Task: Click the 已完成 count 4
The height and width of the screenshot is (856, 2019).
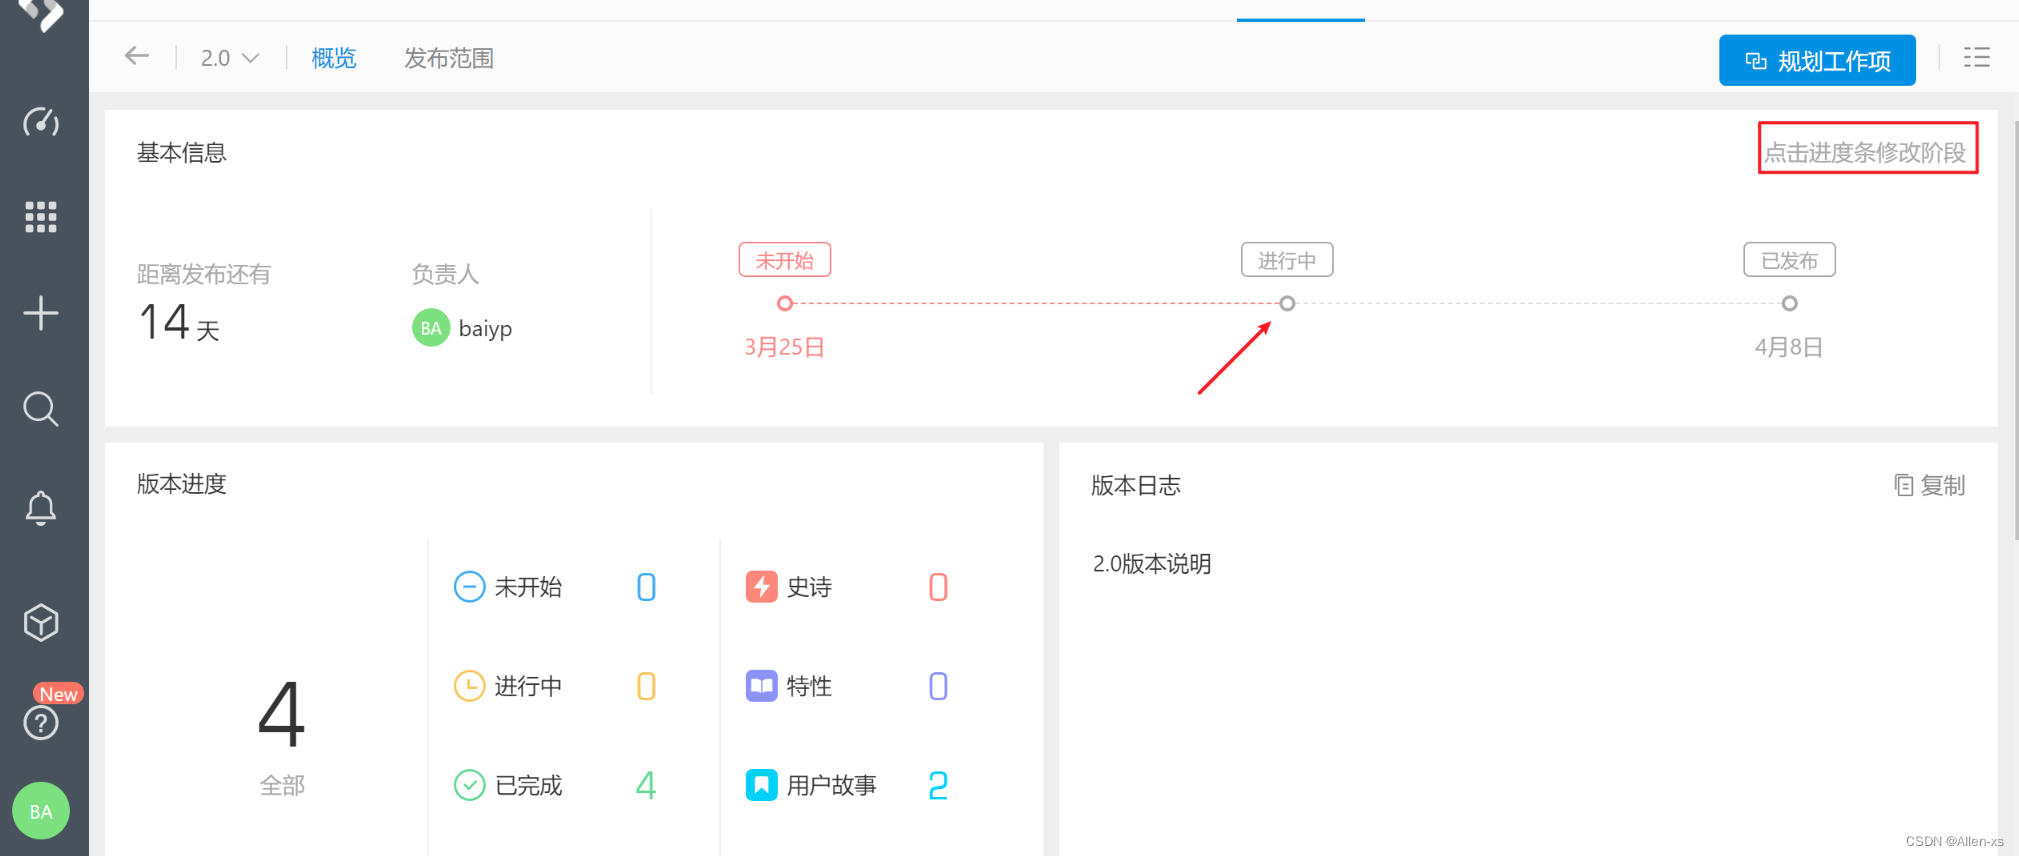Action: pos(646,785)
